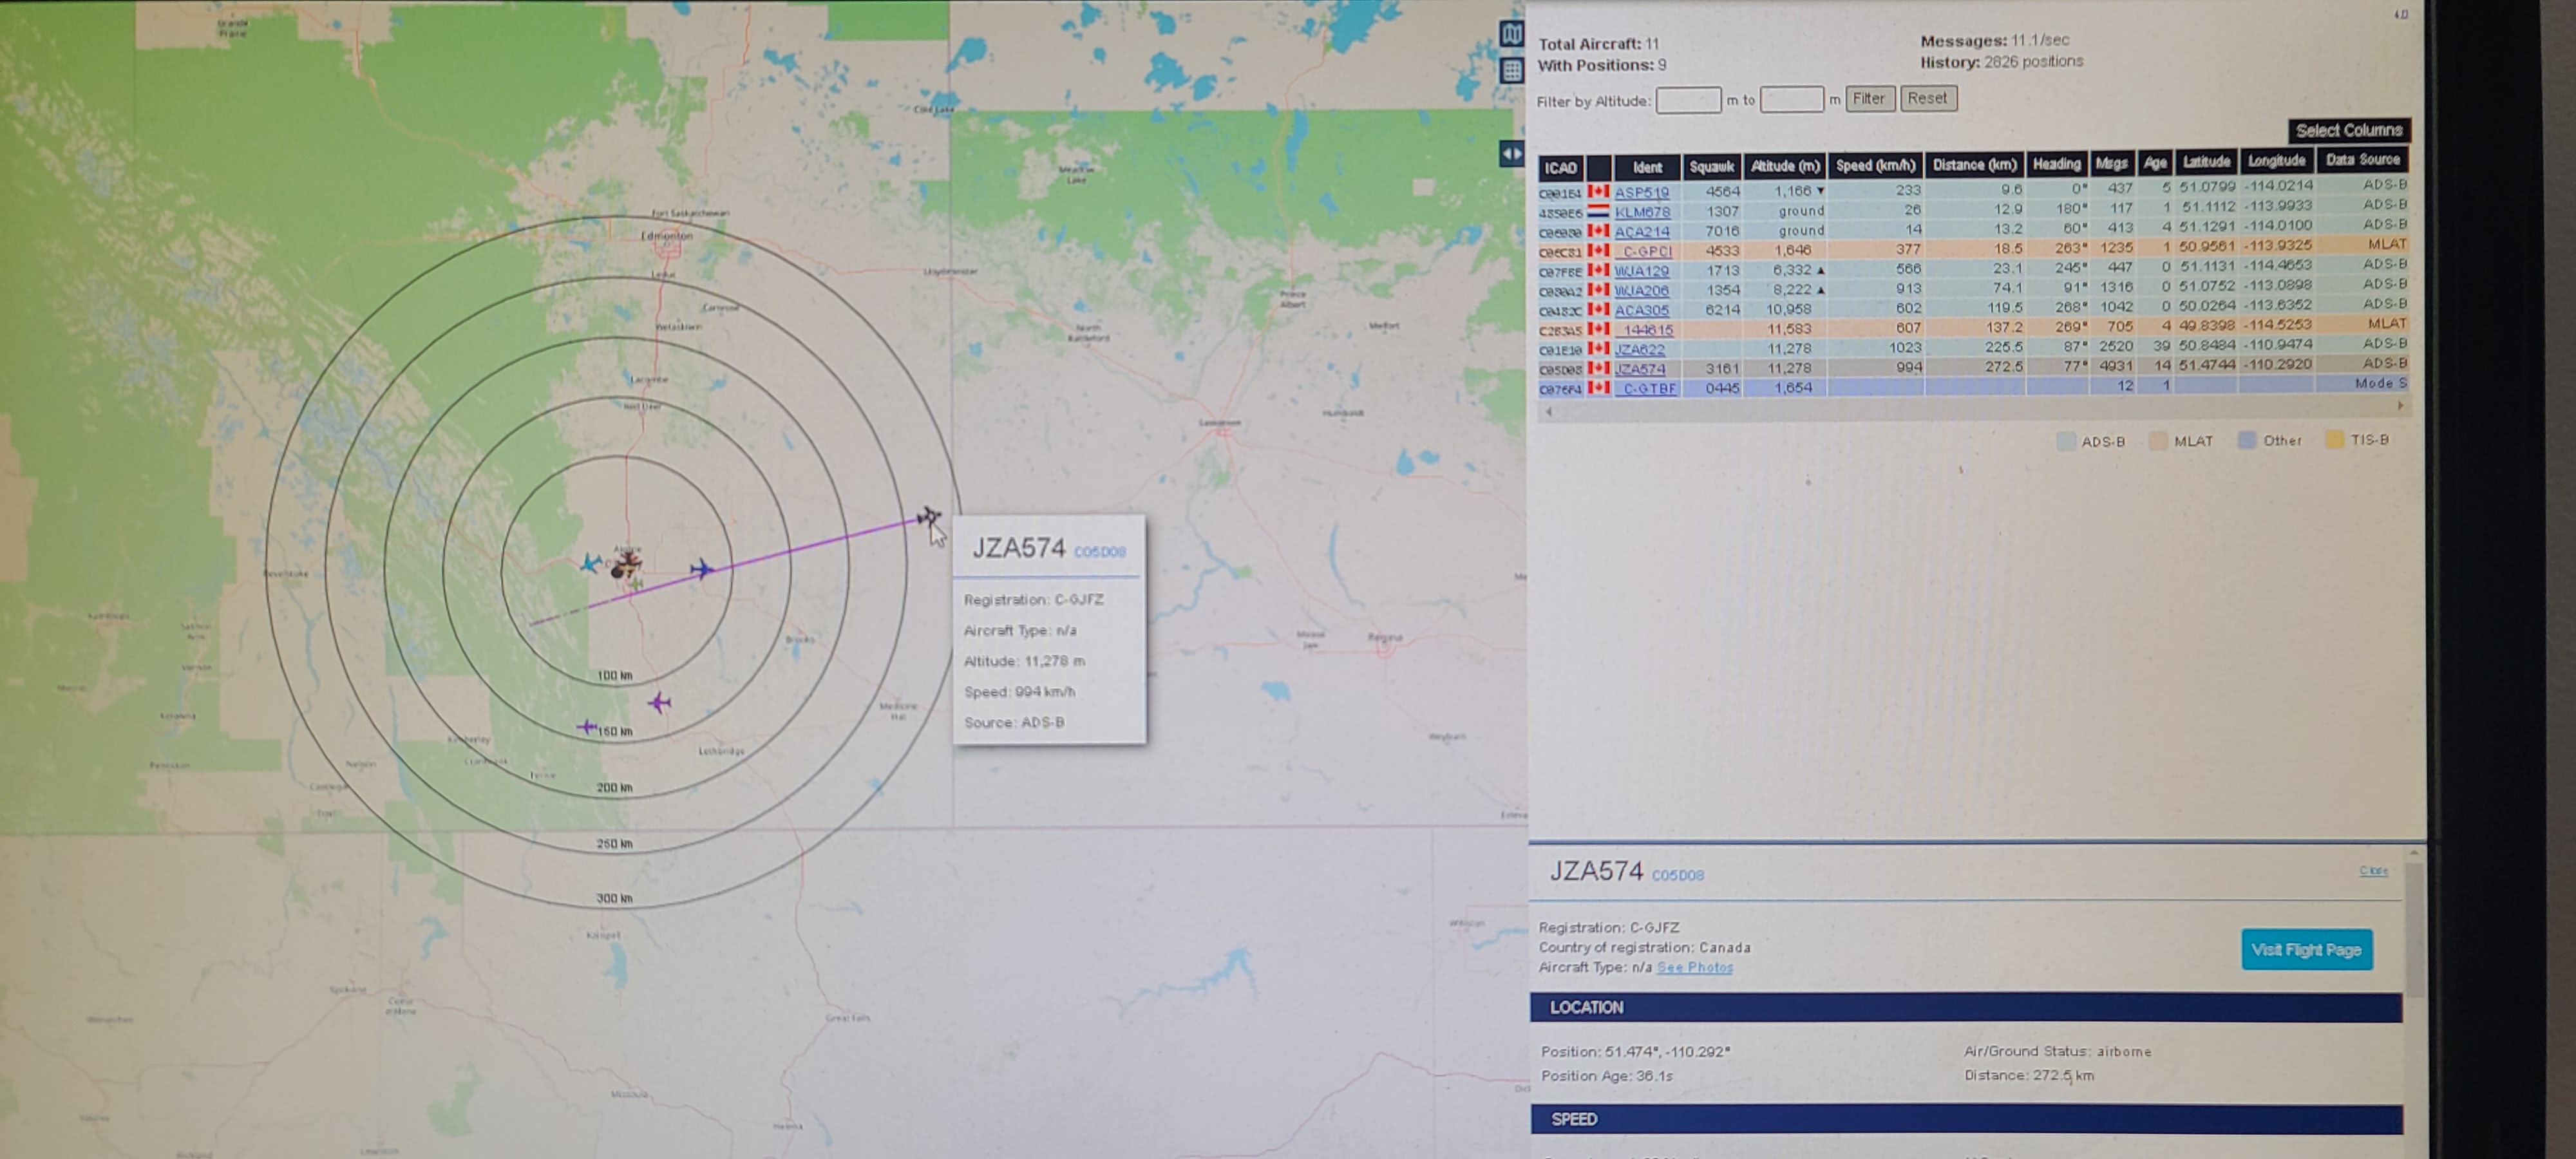Screen dimensions: 2576x1159
Task: Sort table by the Altitude (m) column header
Action: click(1785, 166)
